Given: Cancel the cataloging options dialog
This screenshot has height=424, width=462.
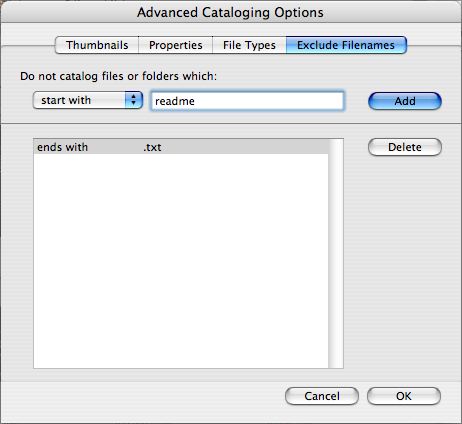Looking at the screenshot, I should 322,396.
